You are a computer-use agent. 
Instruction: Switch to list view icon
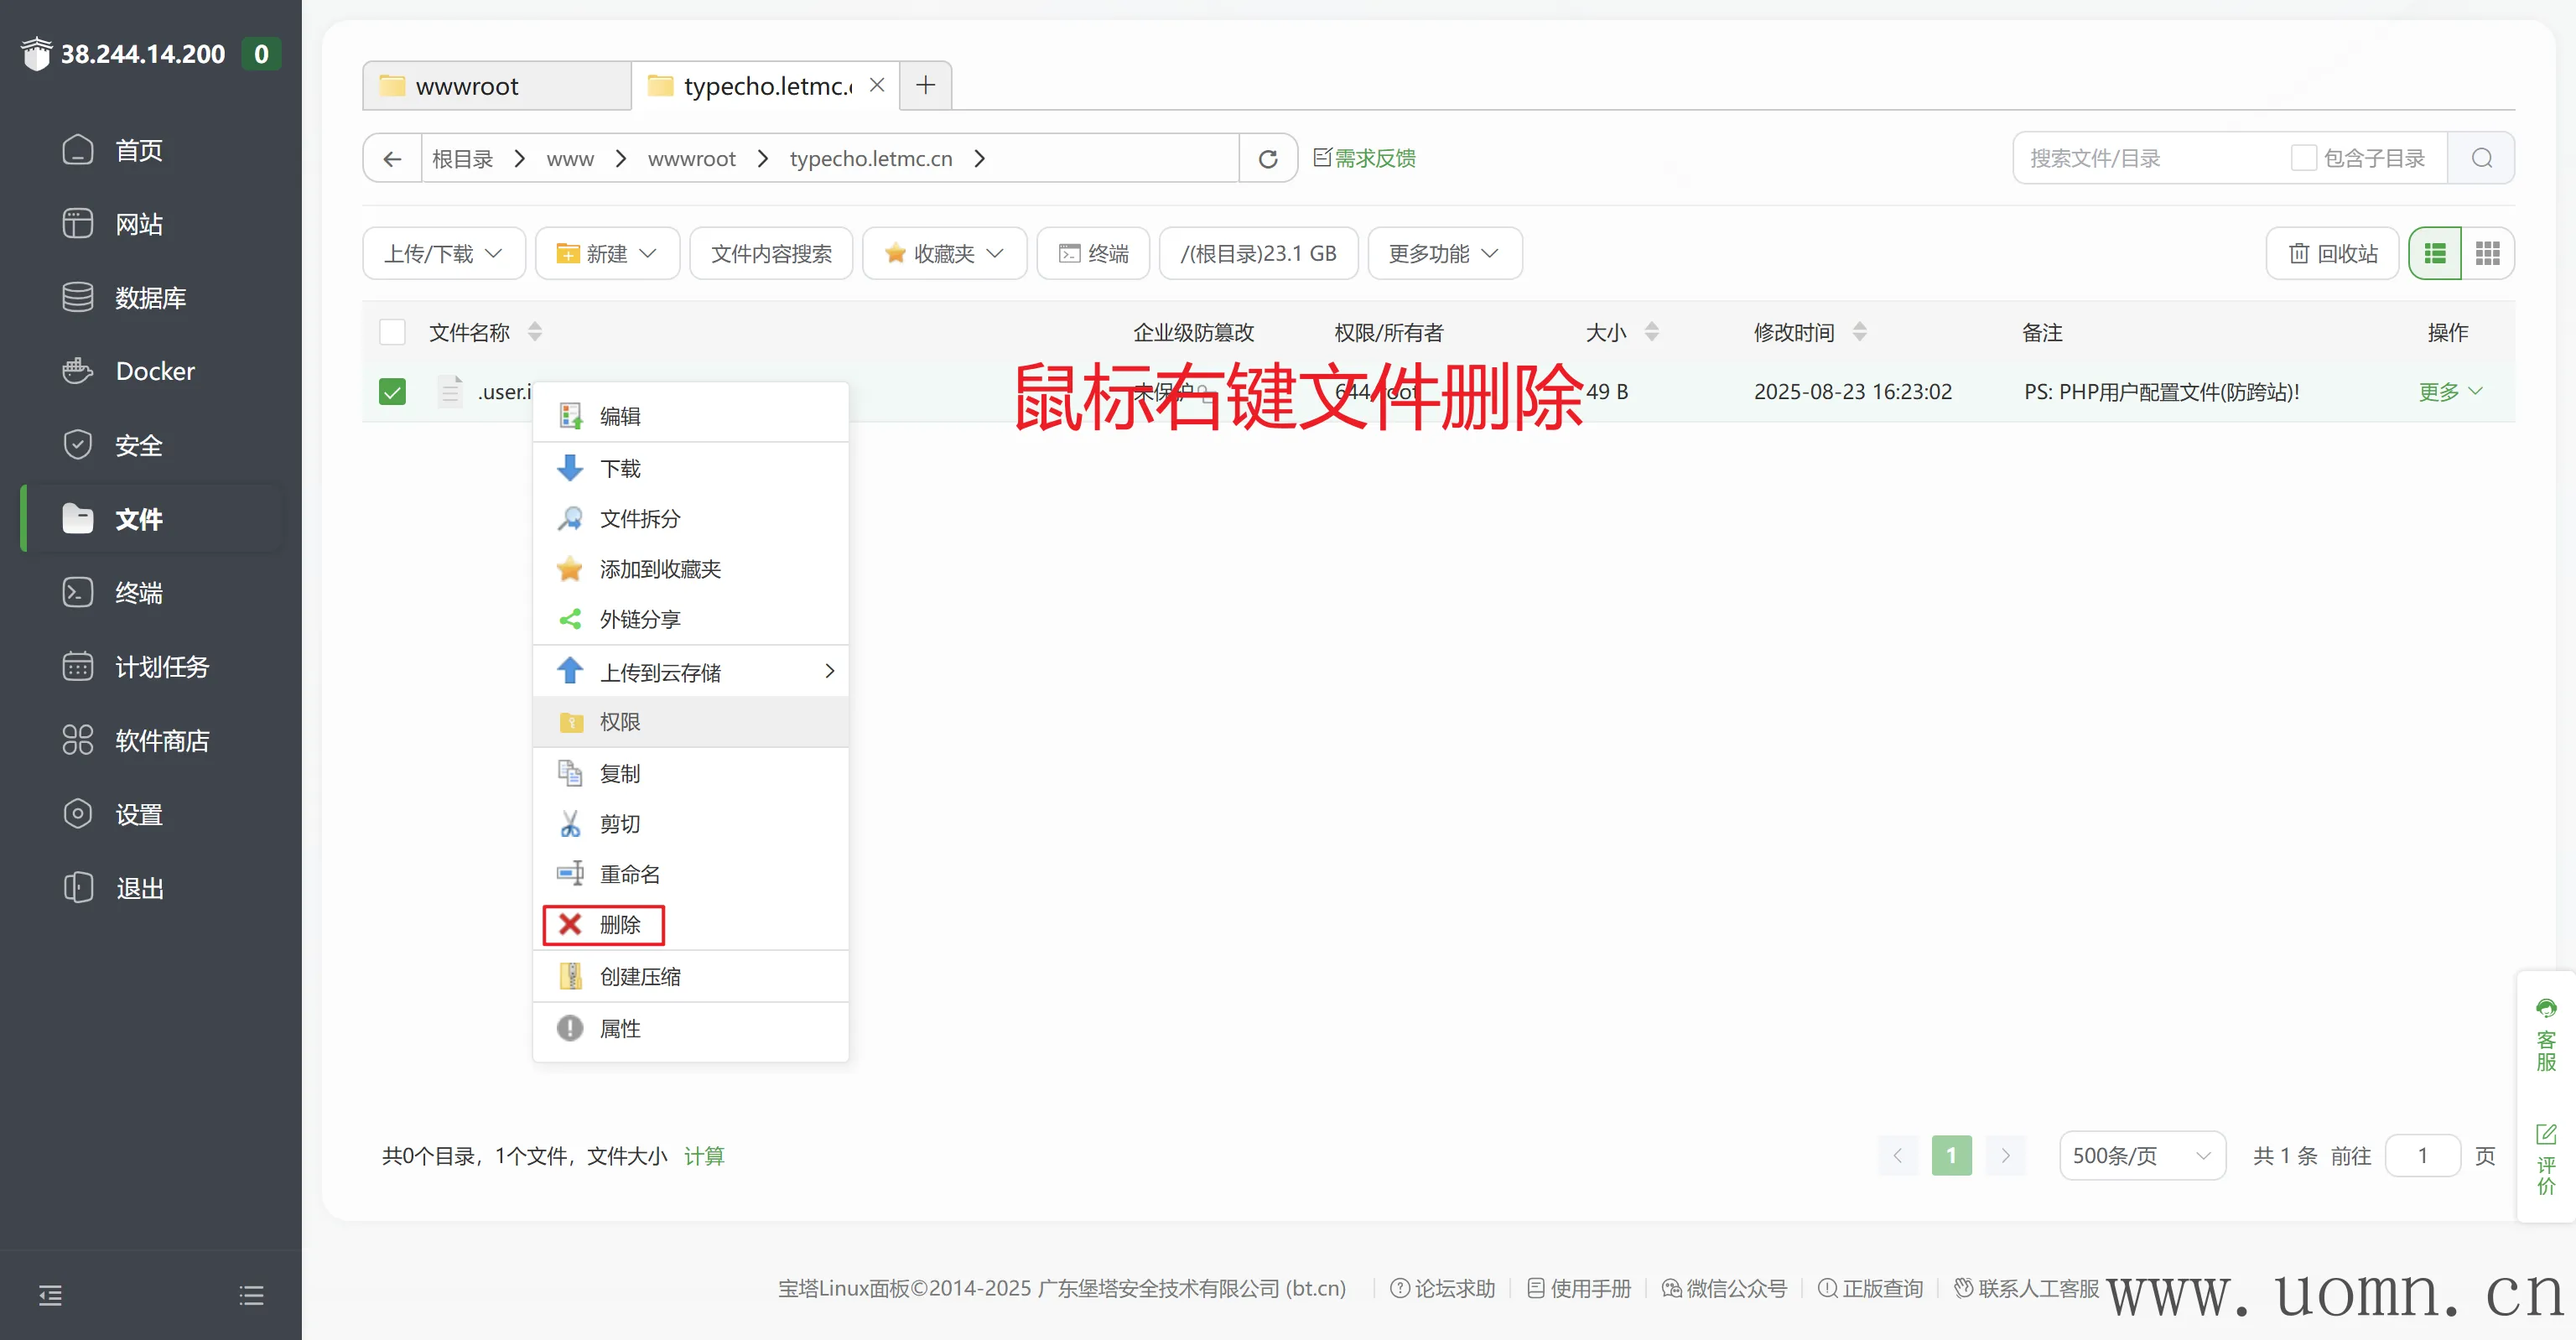coord(2434,254)
